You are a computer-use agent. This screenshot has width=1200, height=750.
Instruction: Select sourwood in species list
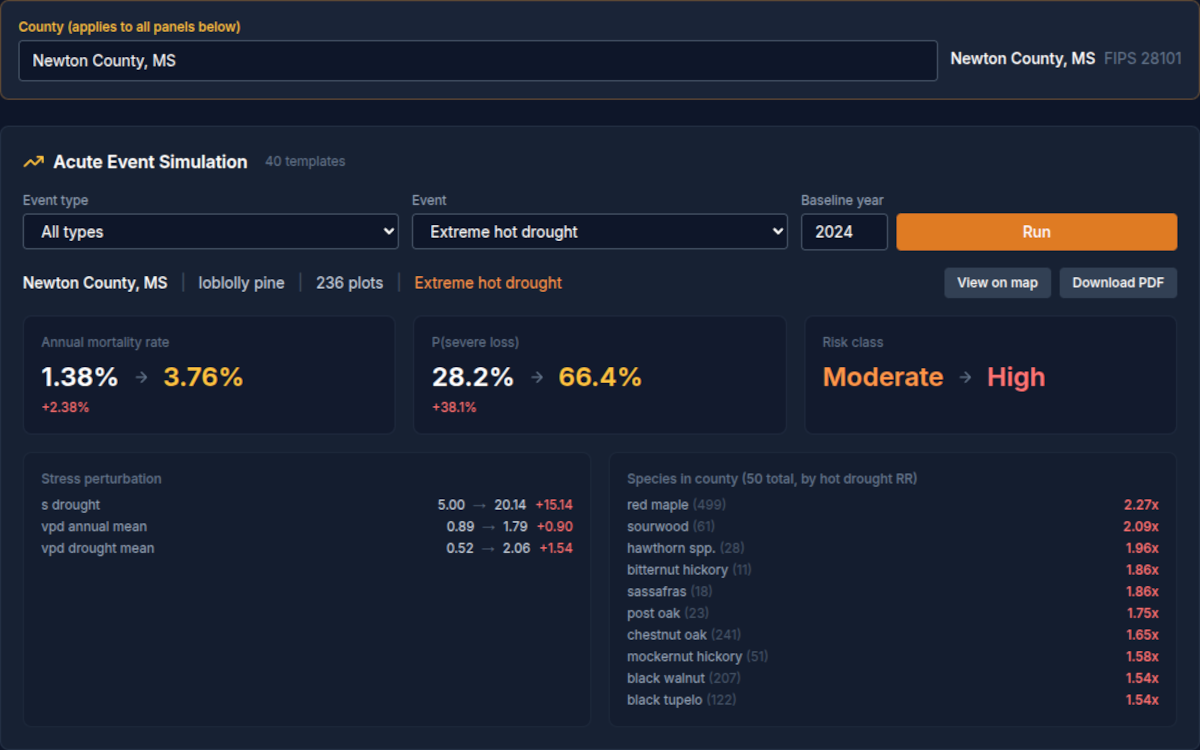click(892, 527)
